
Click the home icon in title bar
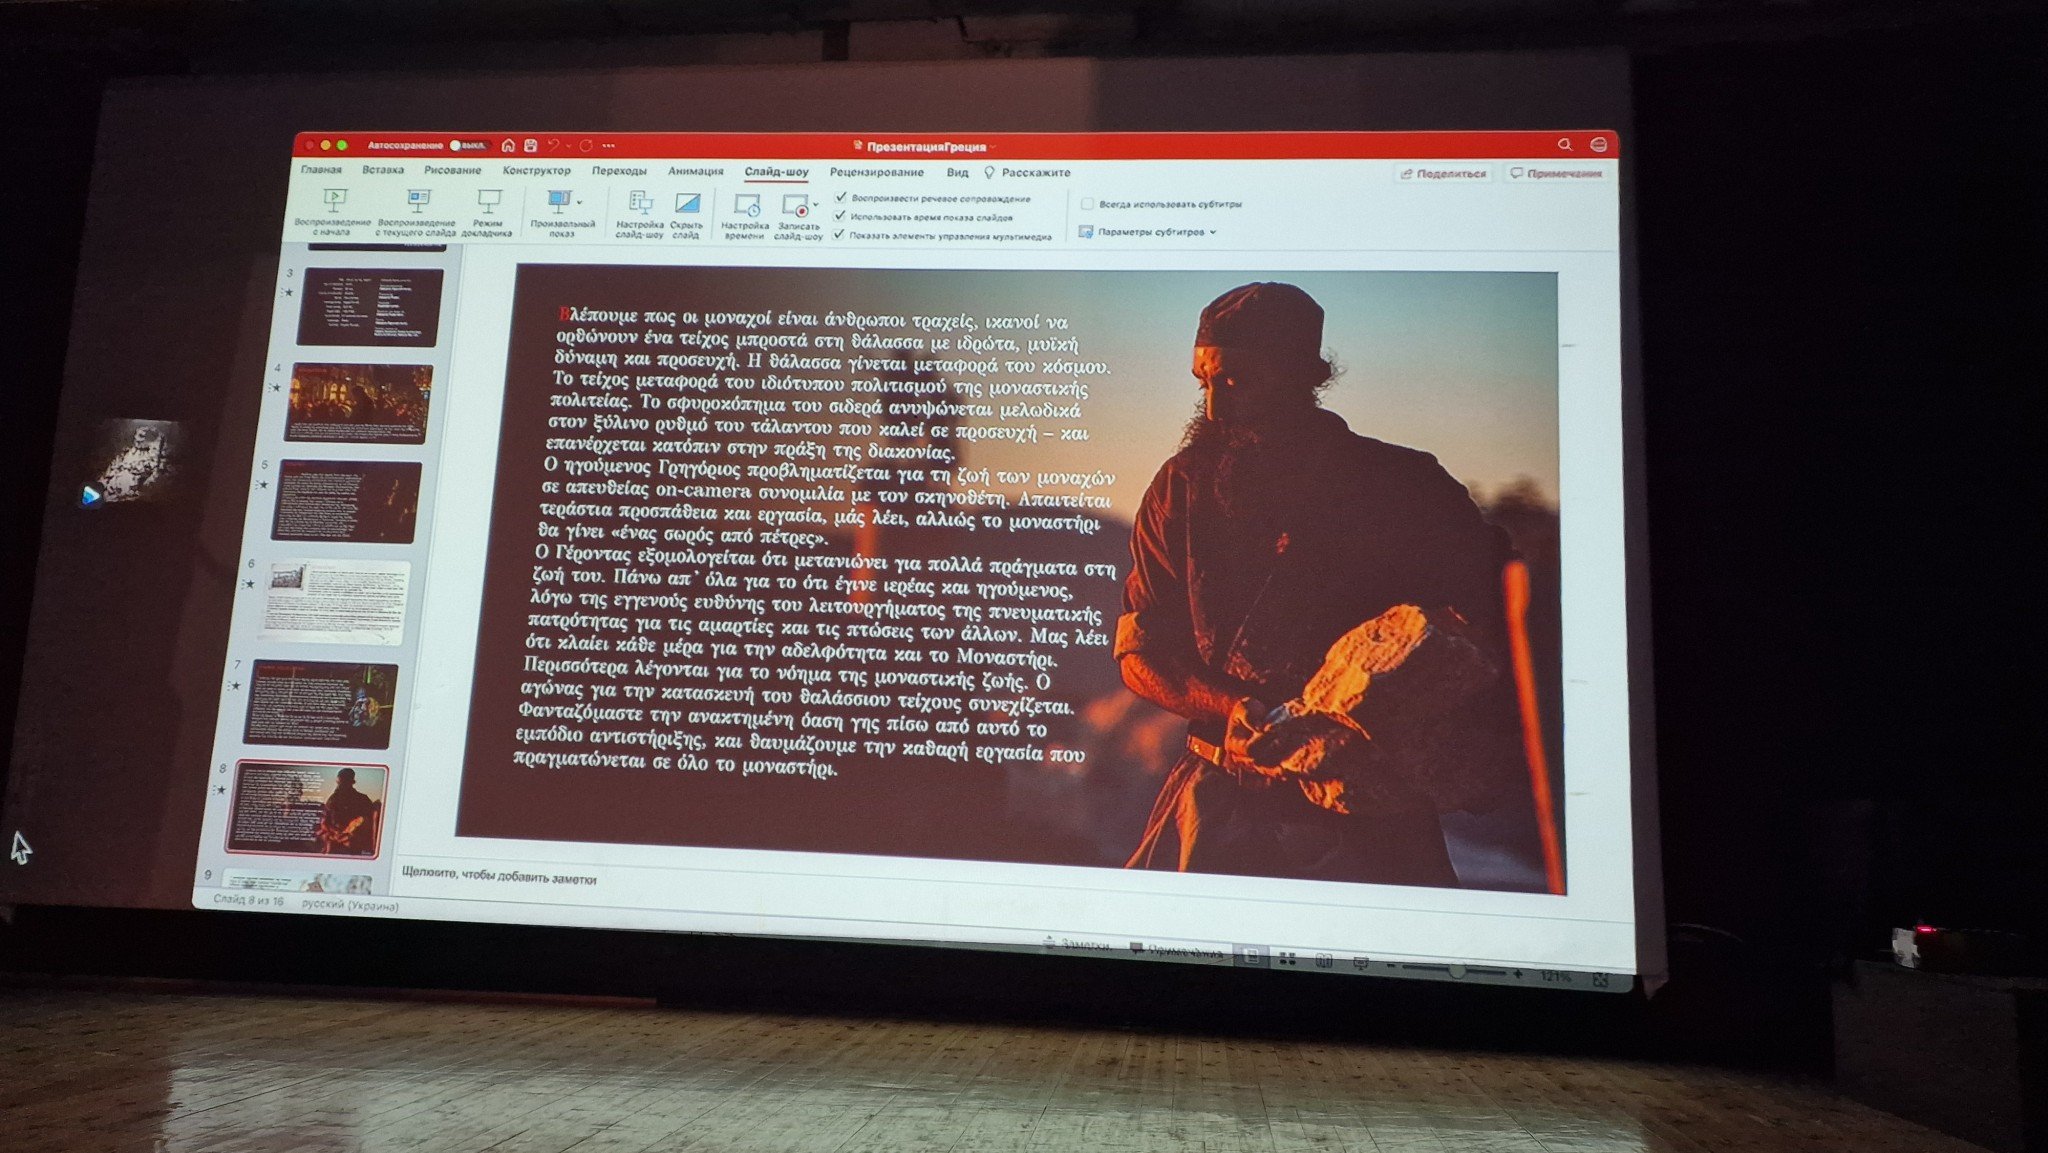coord(508,145)
